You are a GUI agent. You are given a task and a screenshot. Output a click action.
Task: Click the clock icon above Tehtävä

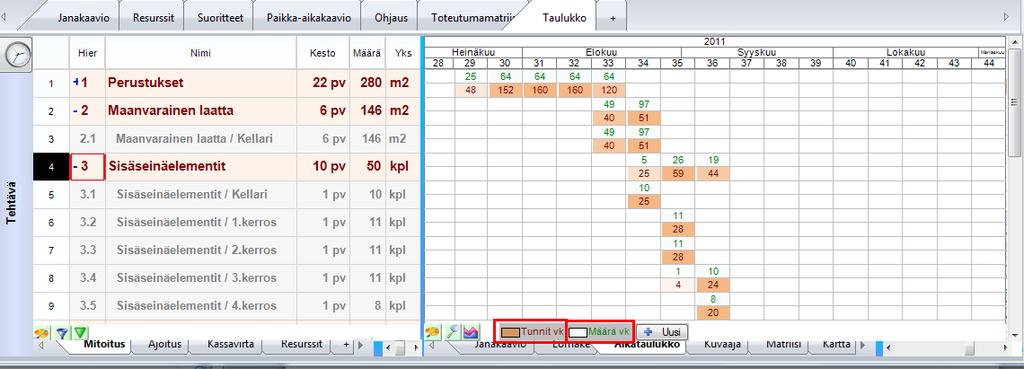tap(18, 55)
